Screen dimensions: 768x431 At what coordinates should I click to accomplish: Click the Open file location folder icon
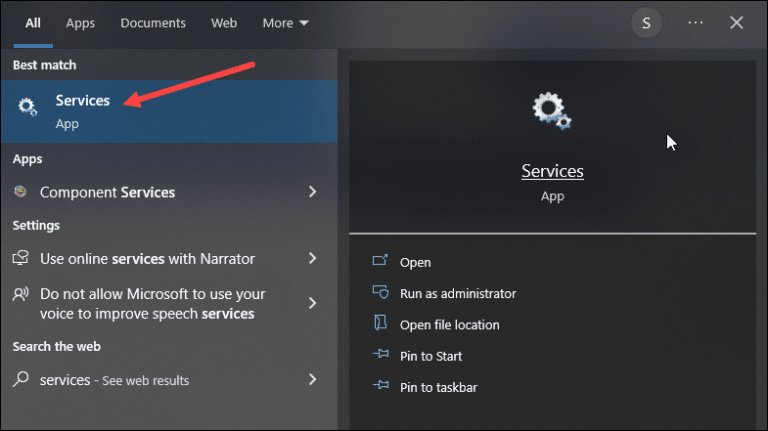pos(380,324)
